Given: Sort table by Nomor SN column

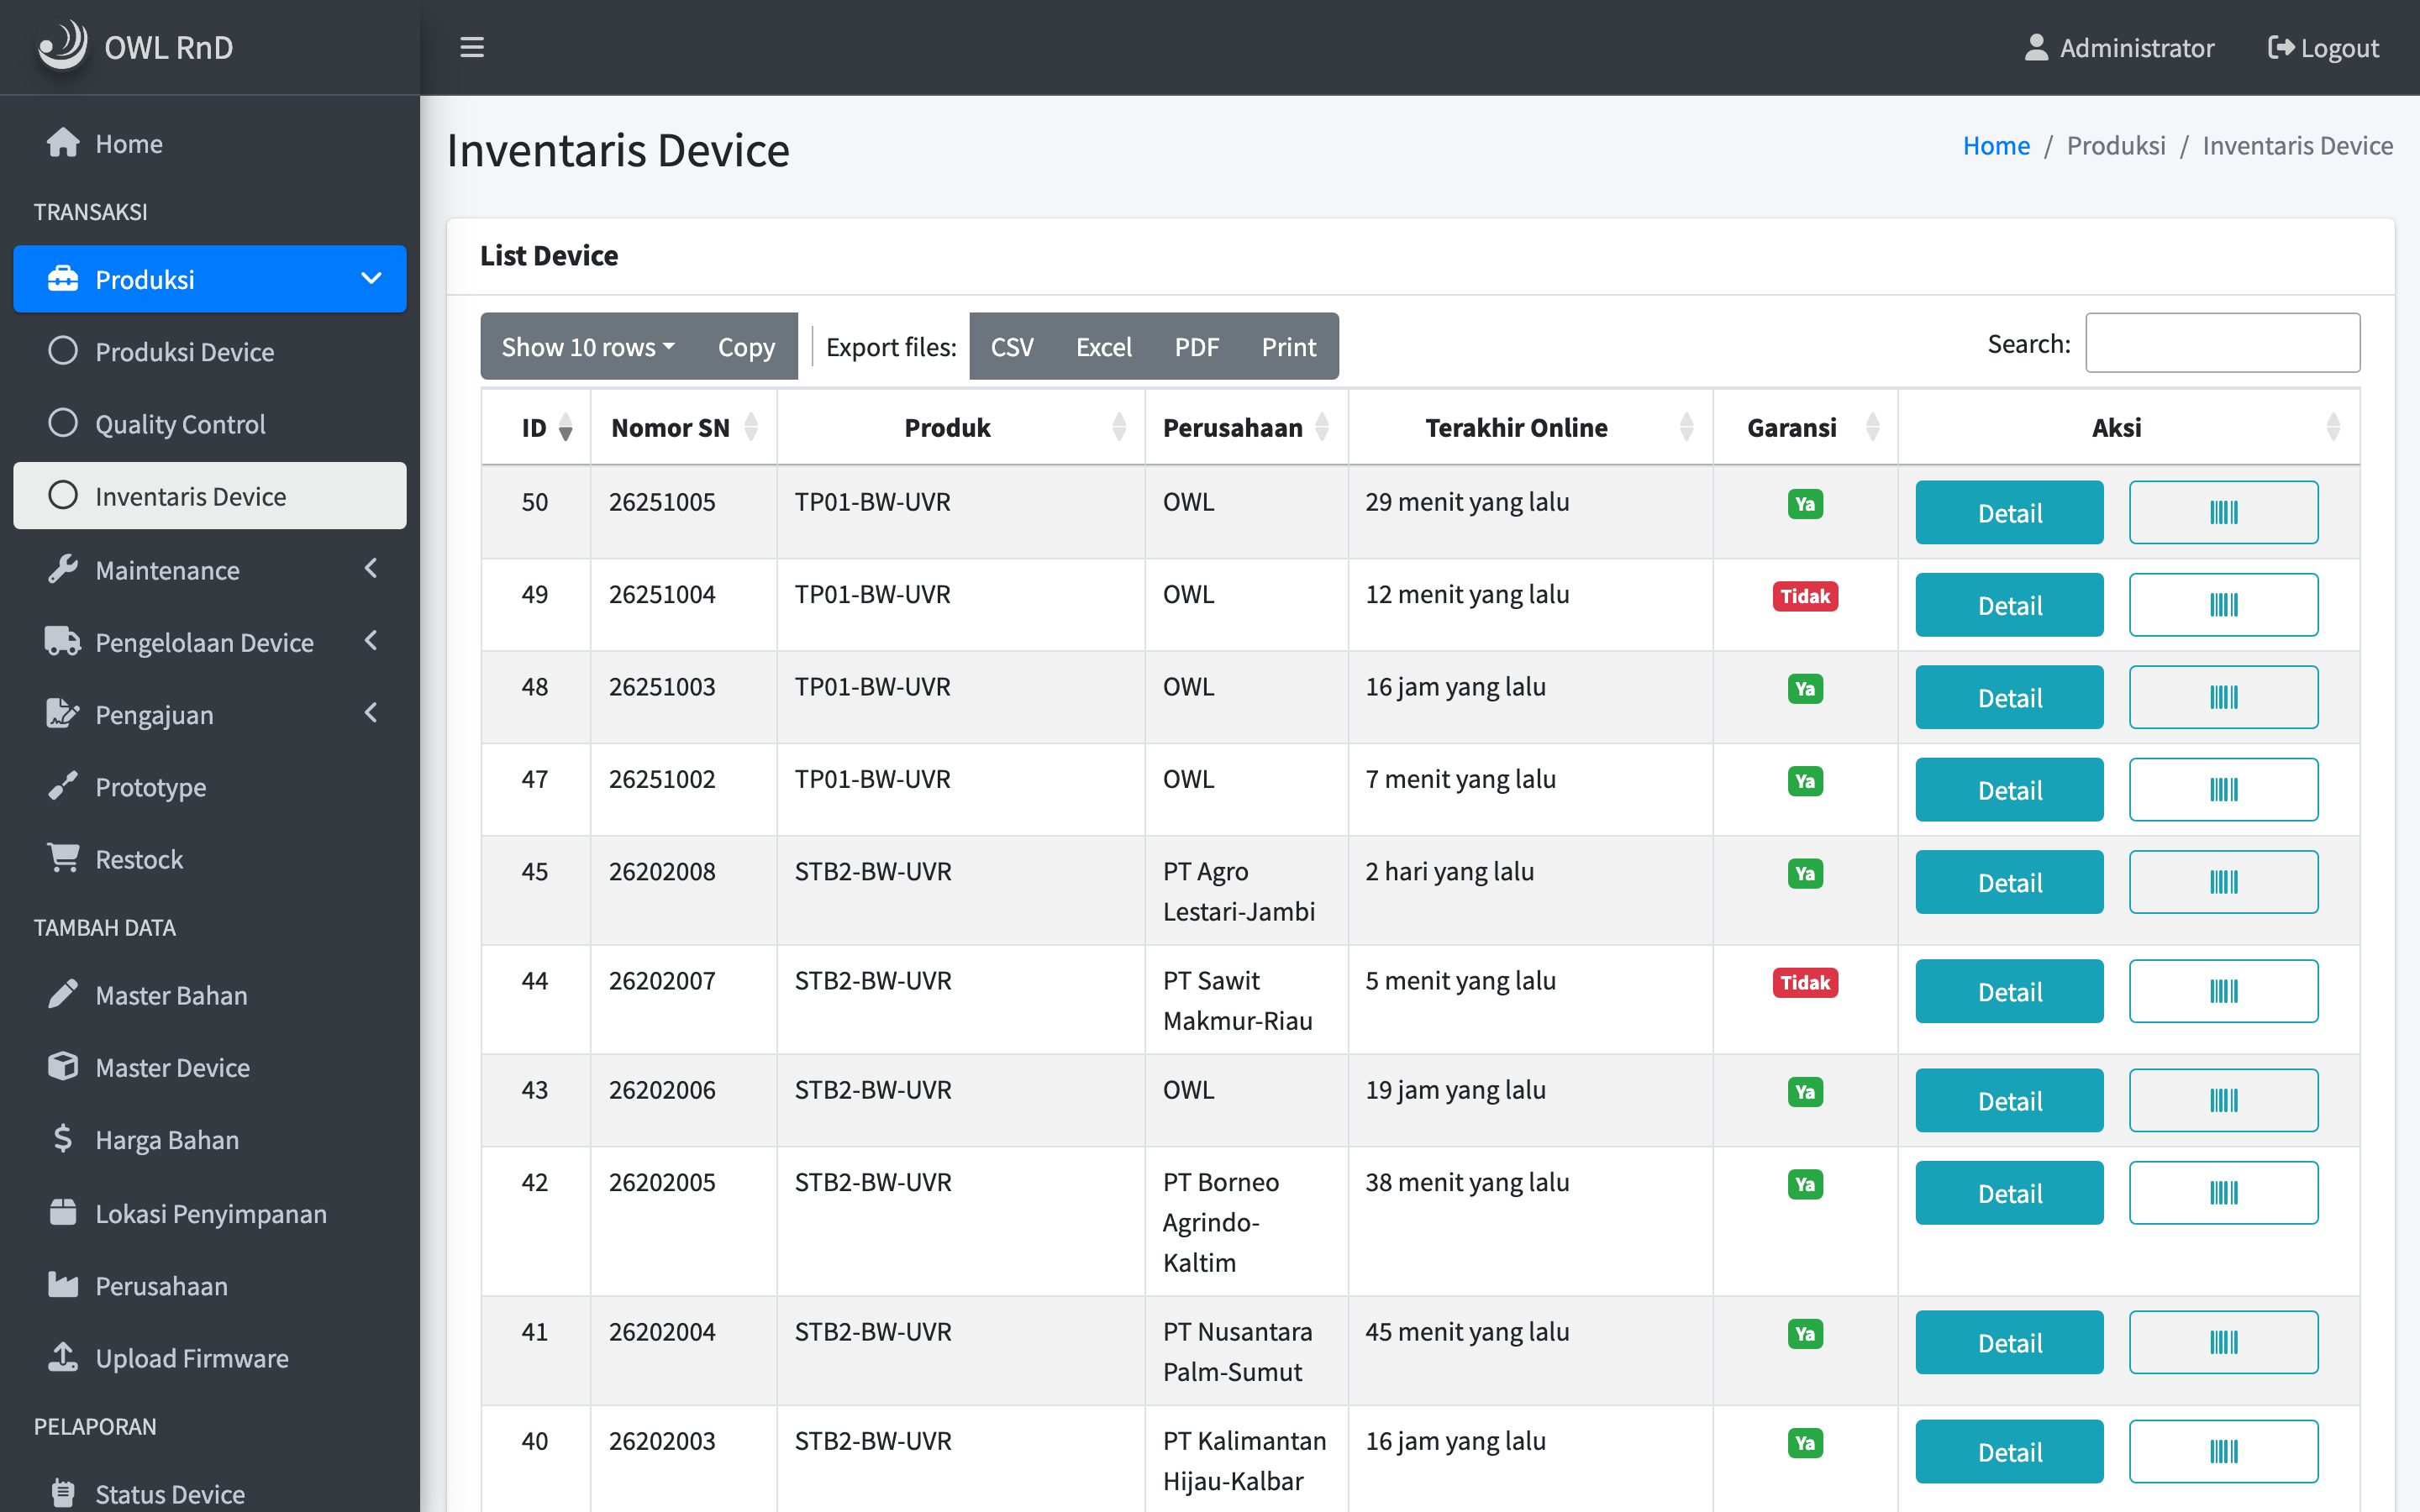Looking at the screenshot, I should point(684,427).
